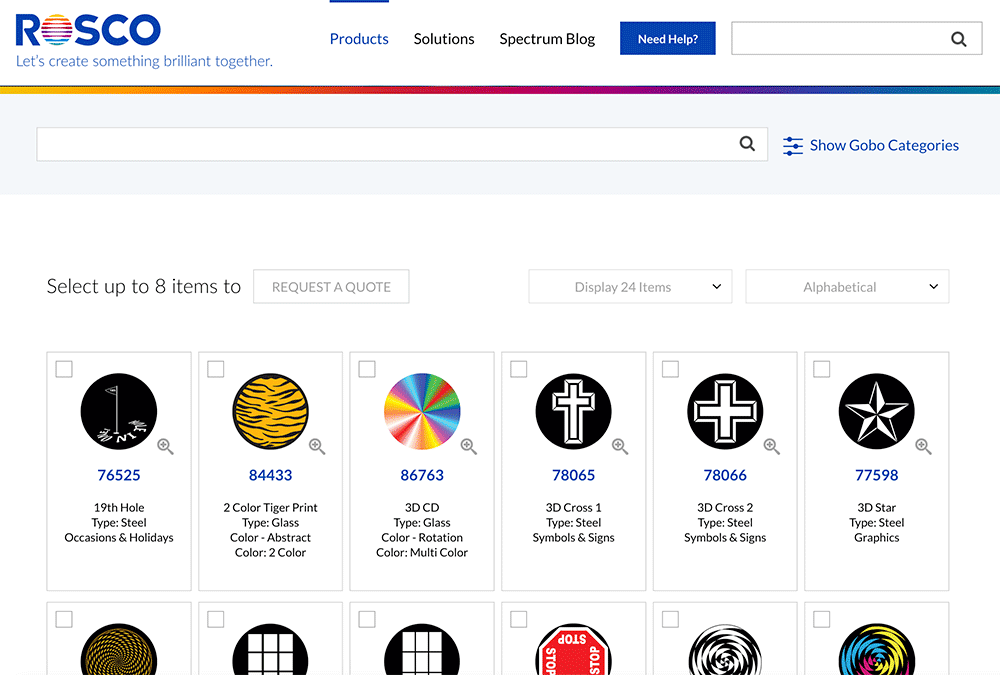Zoom into the 3D CD gobo image
Screen dimensions: 1000x675
pos(469,447)
